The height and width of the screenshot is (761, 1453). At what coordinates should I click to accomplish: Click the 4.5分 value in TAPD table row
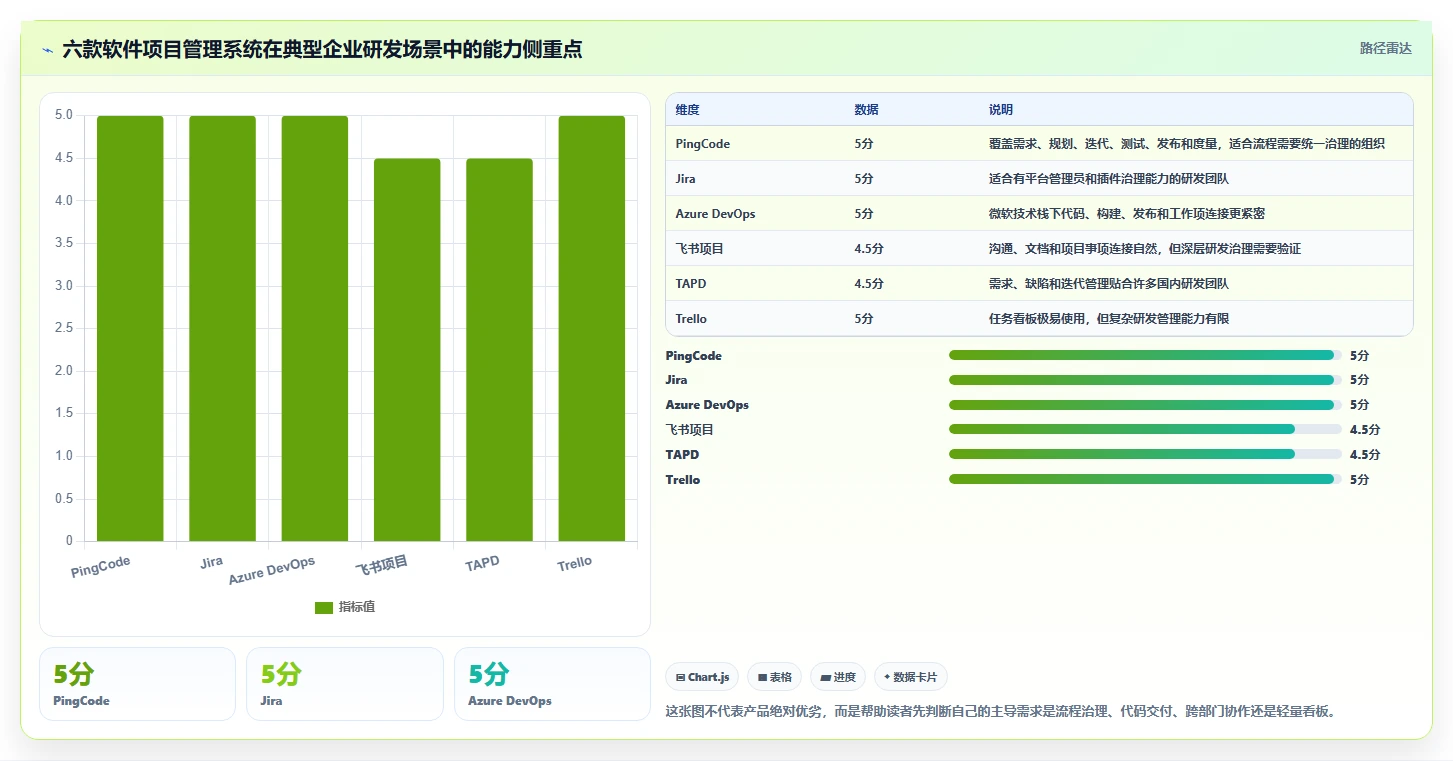tap(869, 284)
